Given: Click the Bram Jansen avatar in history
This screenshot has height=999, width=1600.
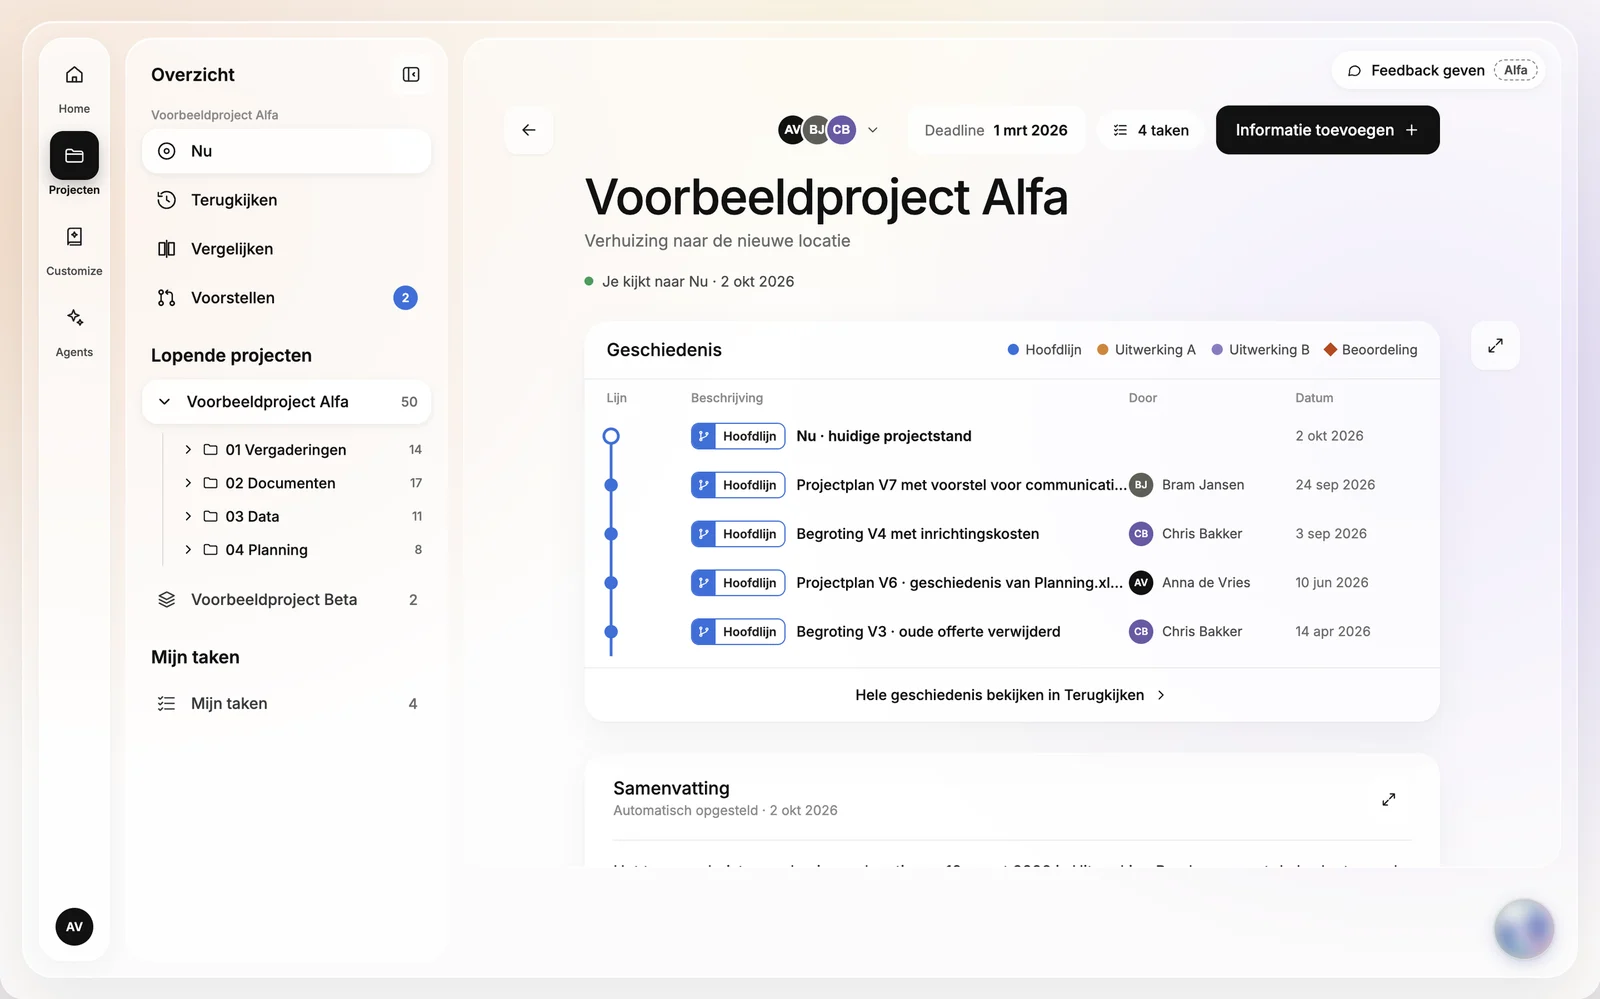Looking at the screenshot, I should coord(1141,485).
